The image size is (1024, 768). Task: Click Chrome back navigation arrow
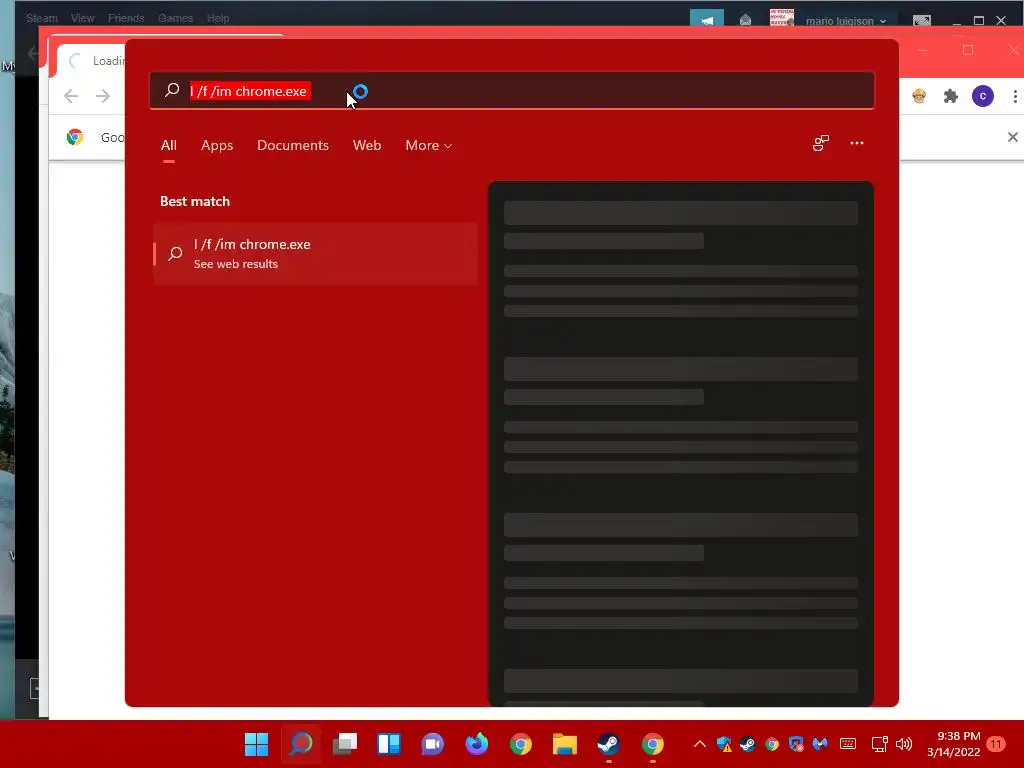pyautogui.click(x=71, y=96)
